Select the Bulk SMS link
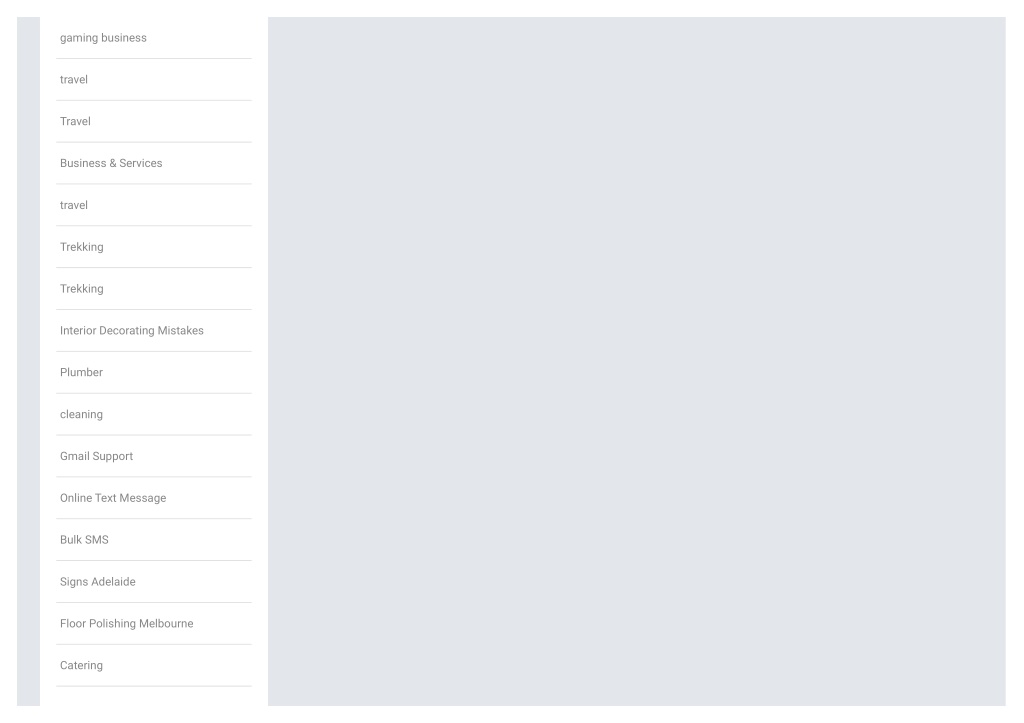The height and width of the screenshot is (723, 1024). pos(84,539)
